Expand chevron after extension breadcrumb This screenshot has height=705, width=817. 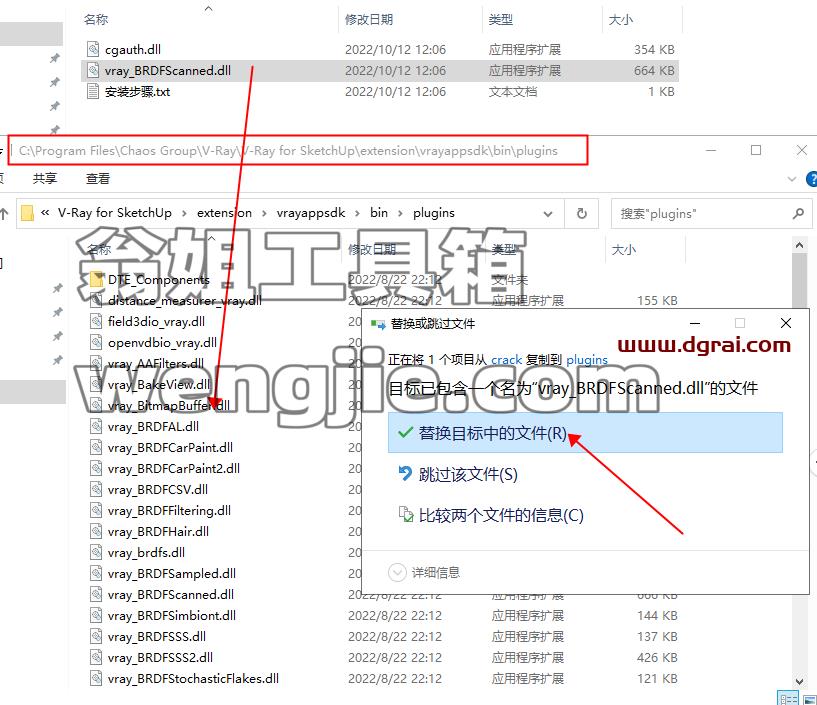point(264,213)
